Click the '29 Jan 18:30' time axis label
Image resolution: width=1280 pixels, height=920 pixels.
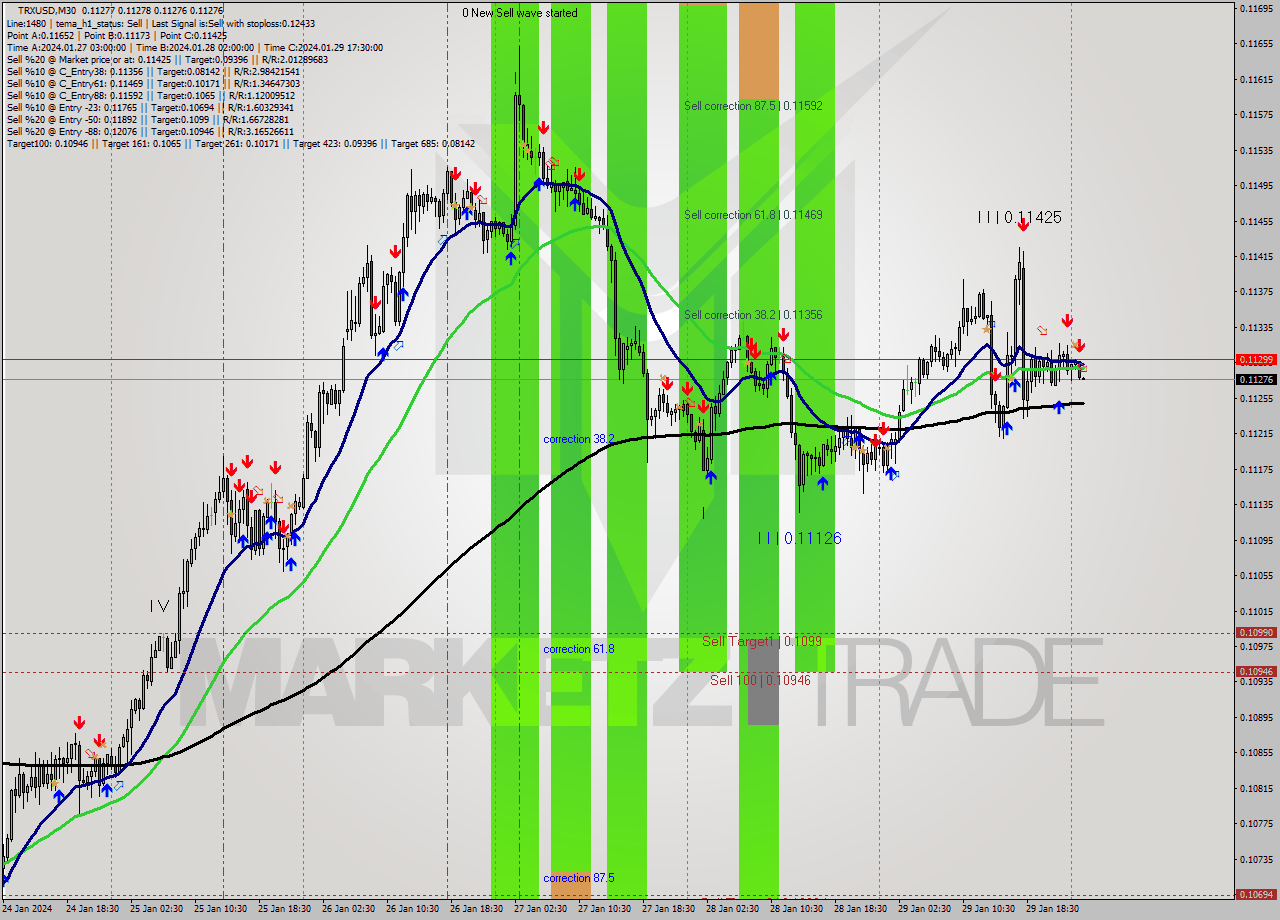[1052, 909]
